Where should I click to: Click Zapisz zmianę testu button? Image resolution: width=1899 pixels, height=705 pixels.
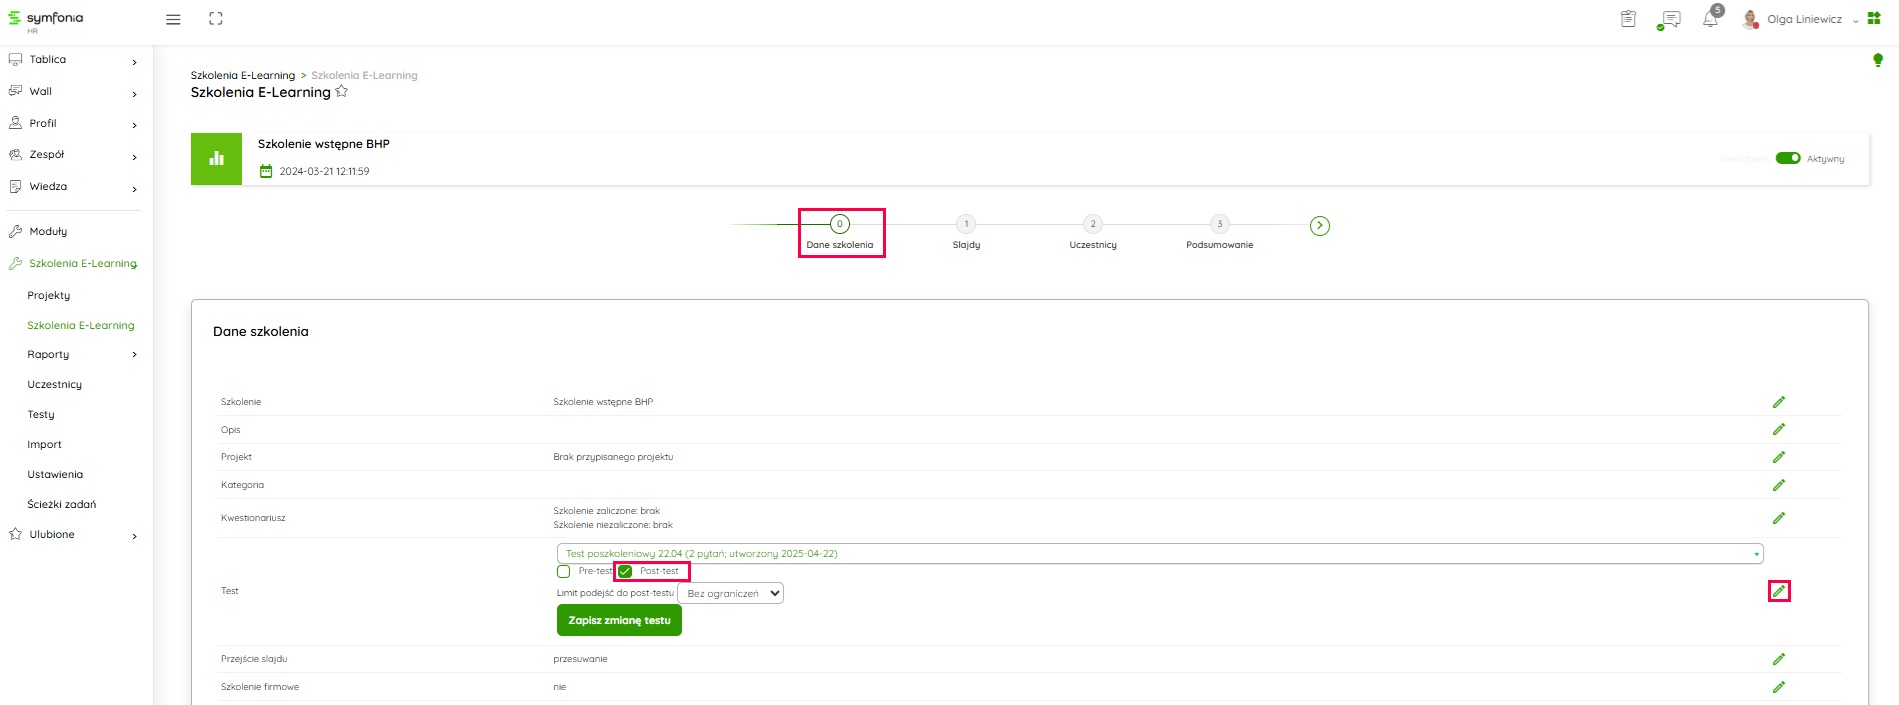(619, 621)
